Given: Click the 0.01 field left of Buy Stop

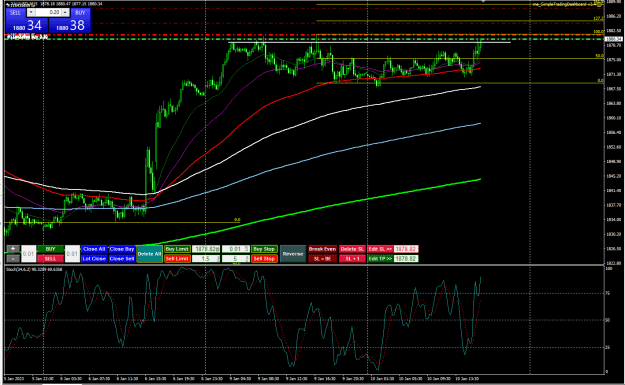Looking at the screenshot, I should pyautogui.click(x=236, y=249).
